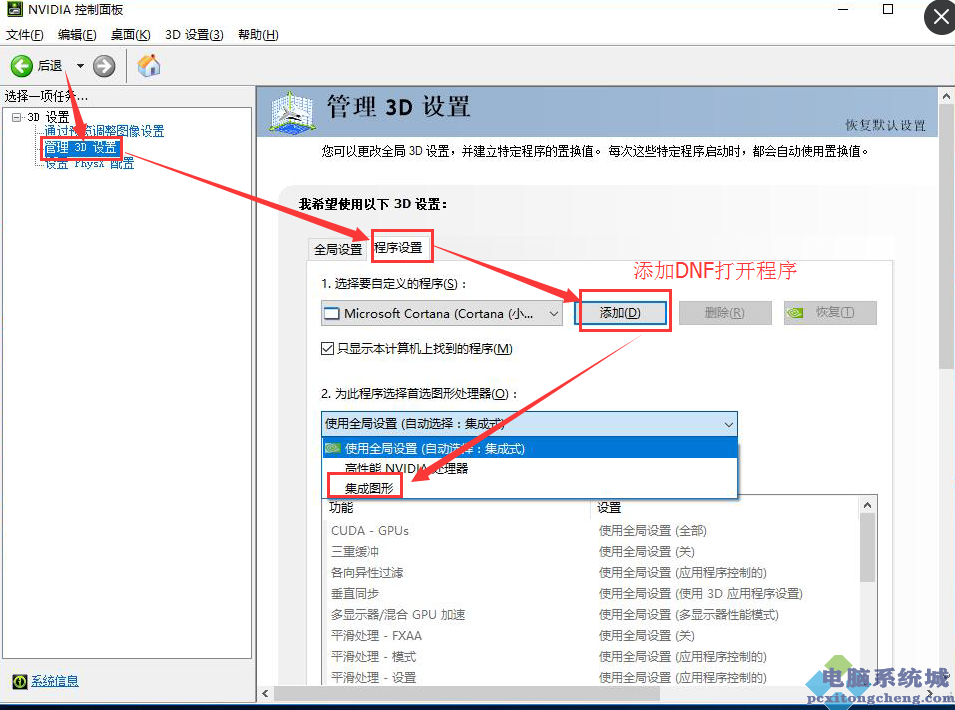The height and width of the screenshot is (710, 955).
Task: Select 管理 3D 设置 tree item
Action: pos(80,147)
